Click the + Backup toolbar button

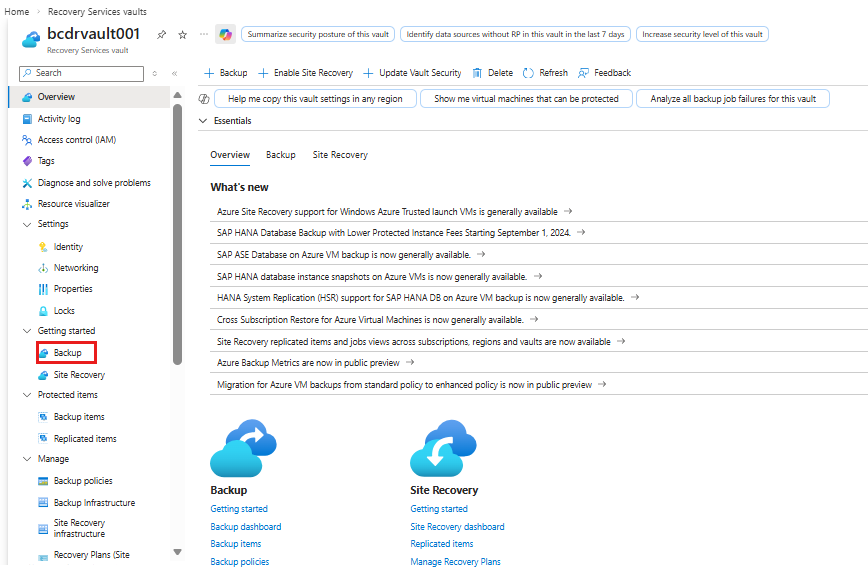point(226,73)
